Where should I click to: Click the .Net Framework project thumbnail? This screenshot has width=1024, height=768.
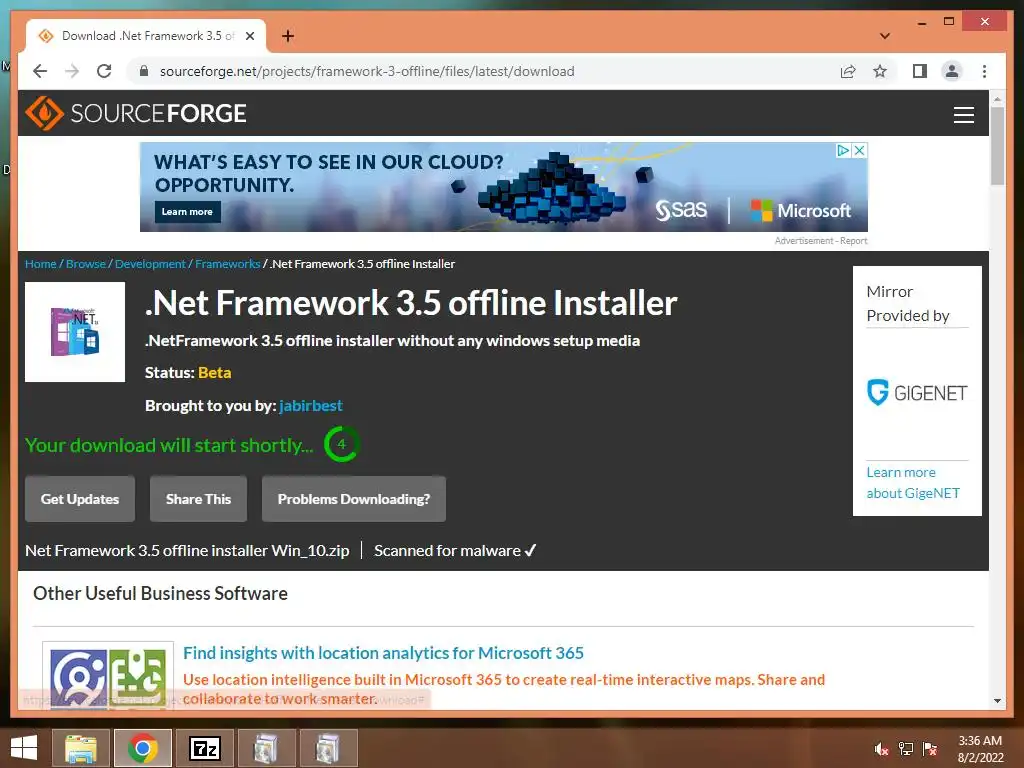75,332
